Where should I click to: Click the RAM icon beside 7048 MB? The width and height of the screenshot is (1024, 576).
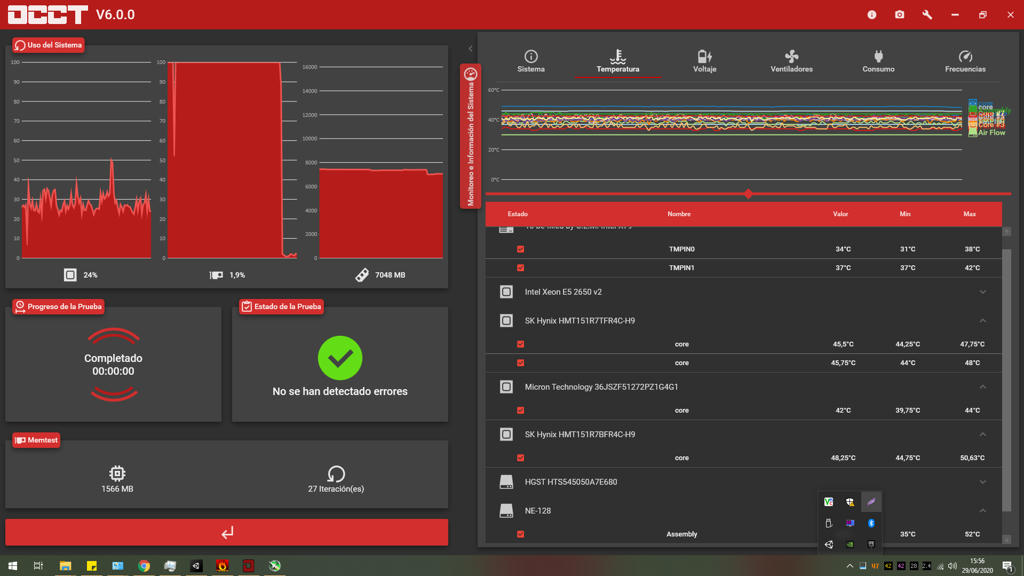pyautogui.click(x=362, y=275)
